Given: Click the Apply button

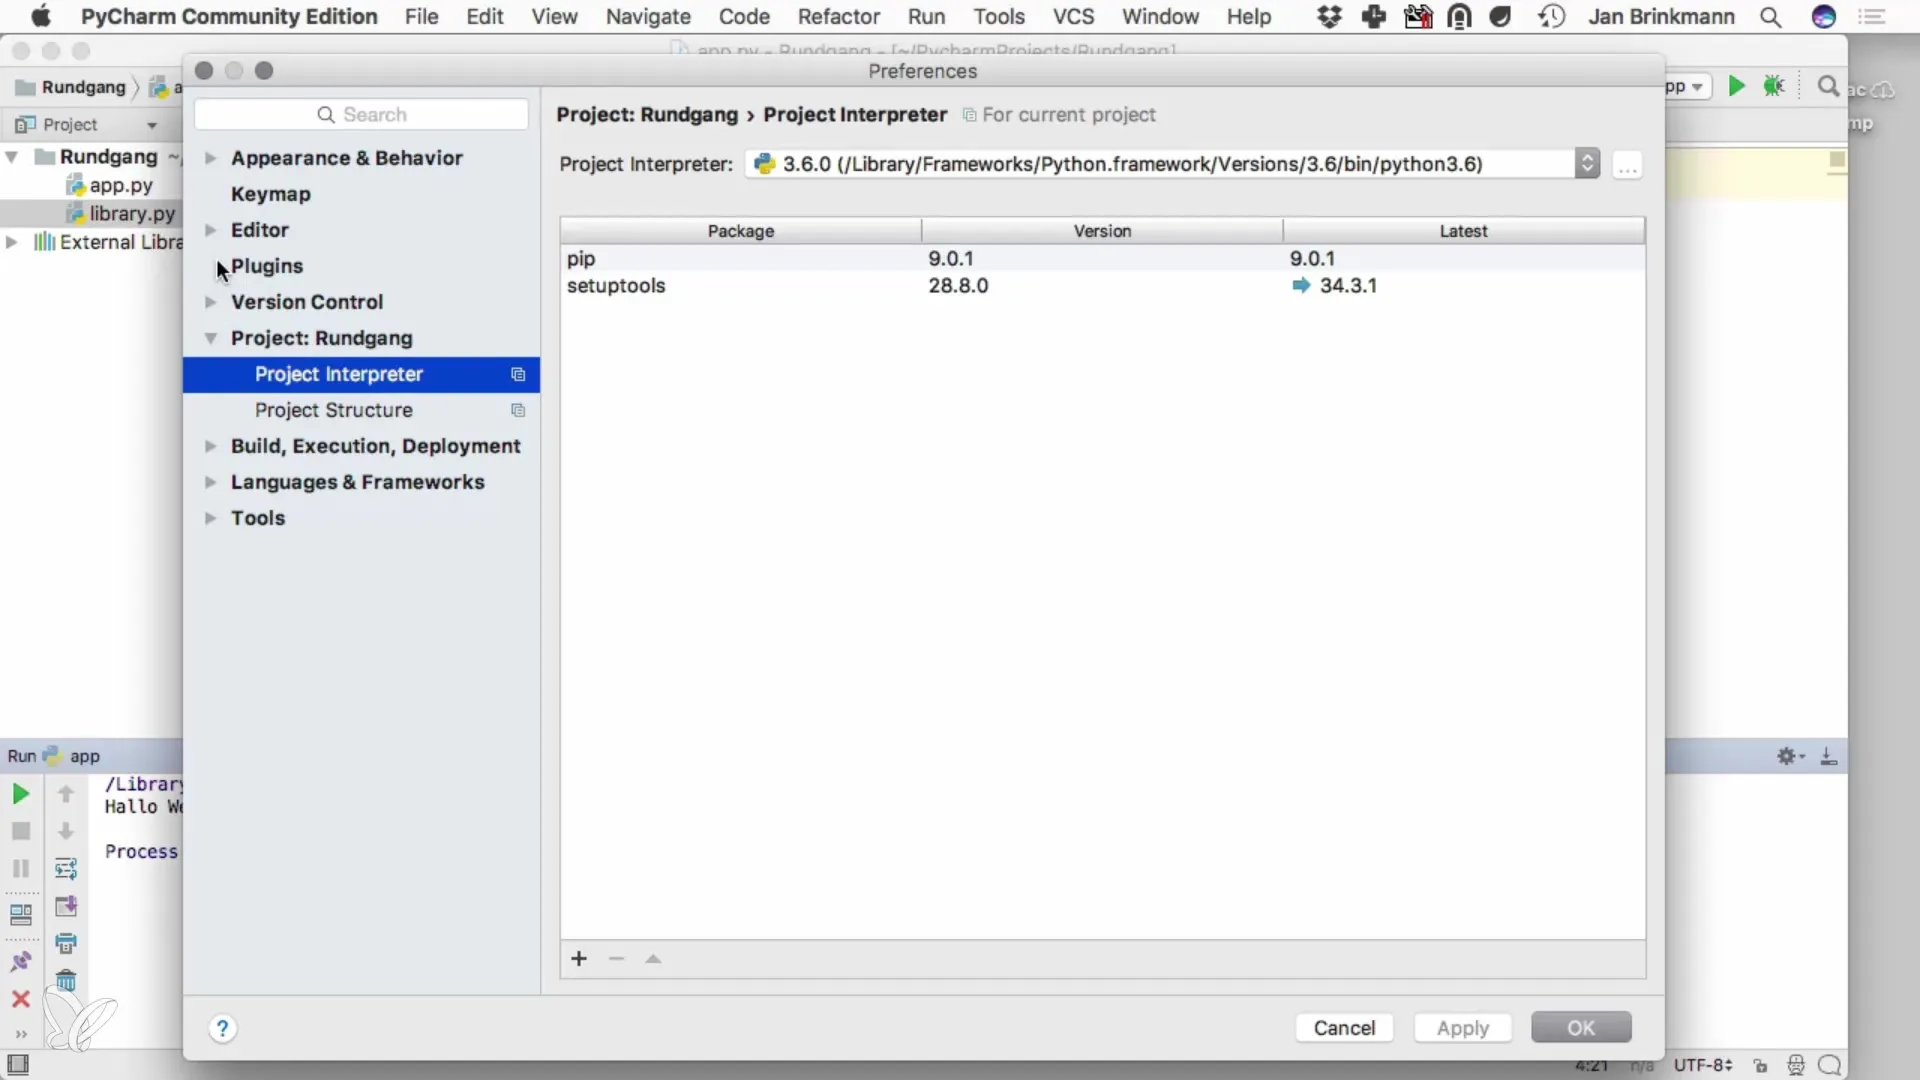Looking at the screenshot, I should coord(1463,1028).
